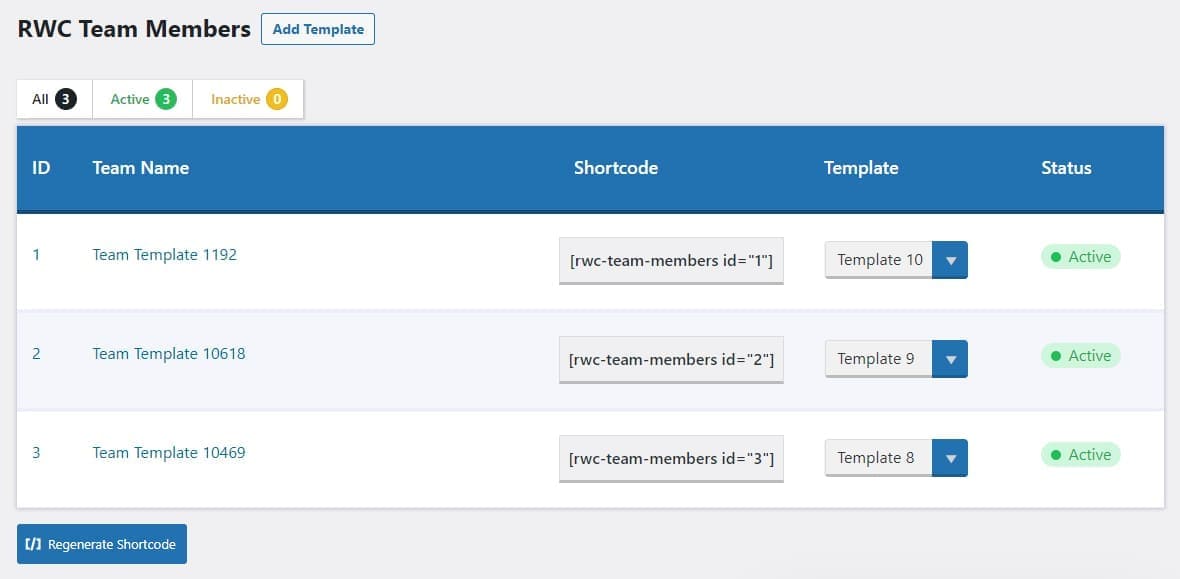Switch to the Active tab

(x=142, y=99)
